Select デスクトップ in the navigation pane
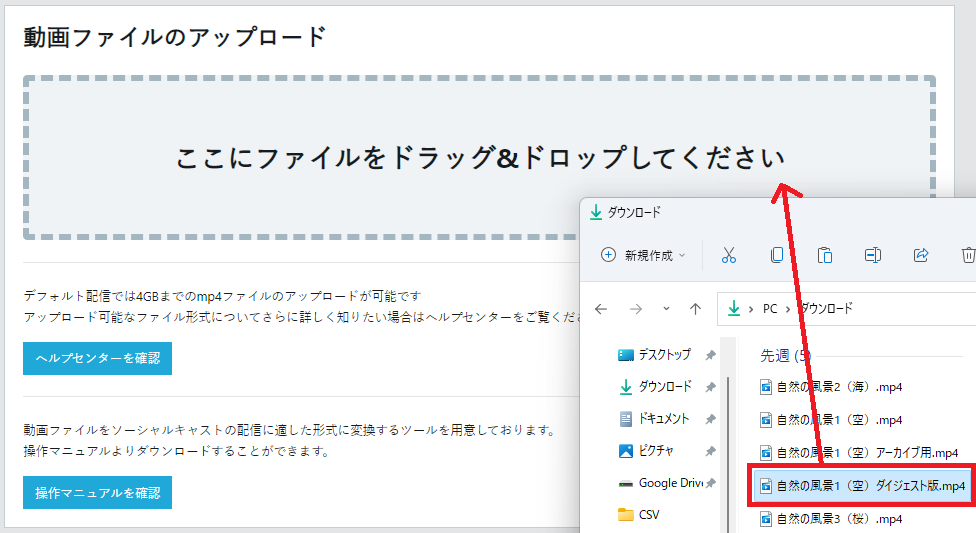976x533 pixels. 664,354
